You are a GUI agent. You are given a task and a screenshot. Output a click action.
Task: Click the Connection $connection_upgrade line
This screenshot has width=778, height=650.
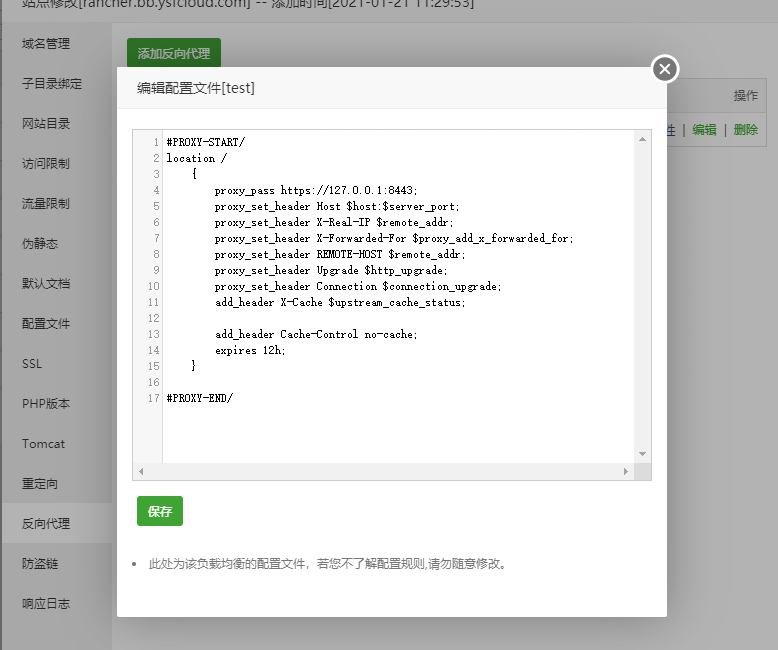coord(358,286)
